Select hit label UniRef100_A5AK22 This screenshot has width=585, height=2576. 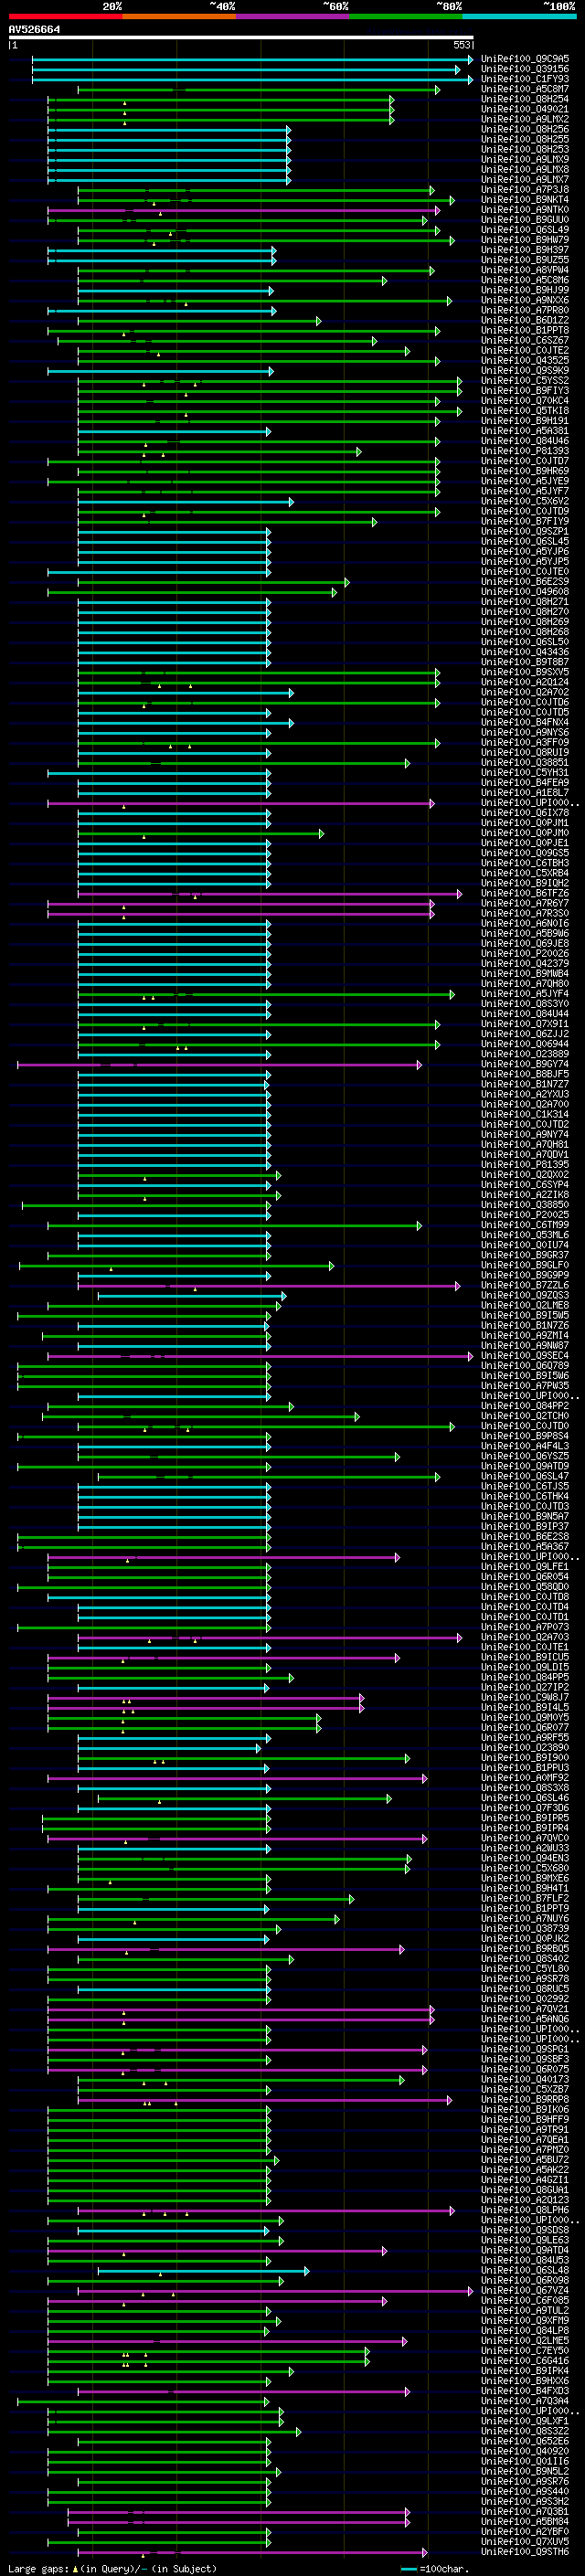[525, 2170]
